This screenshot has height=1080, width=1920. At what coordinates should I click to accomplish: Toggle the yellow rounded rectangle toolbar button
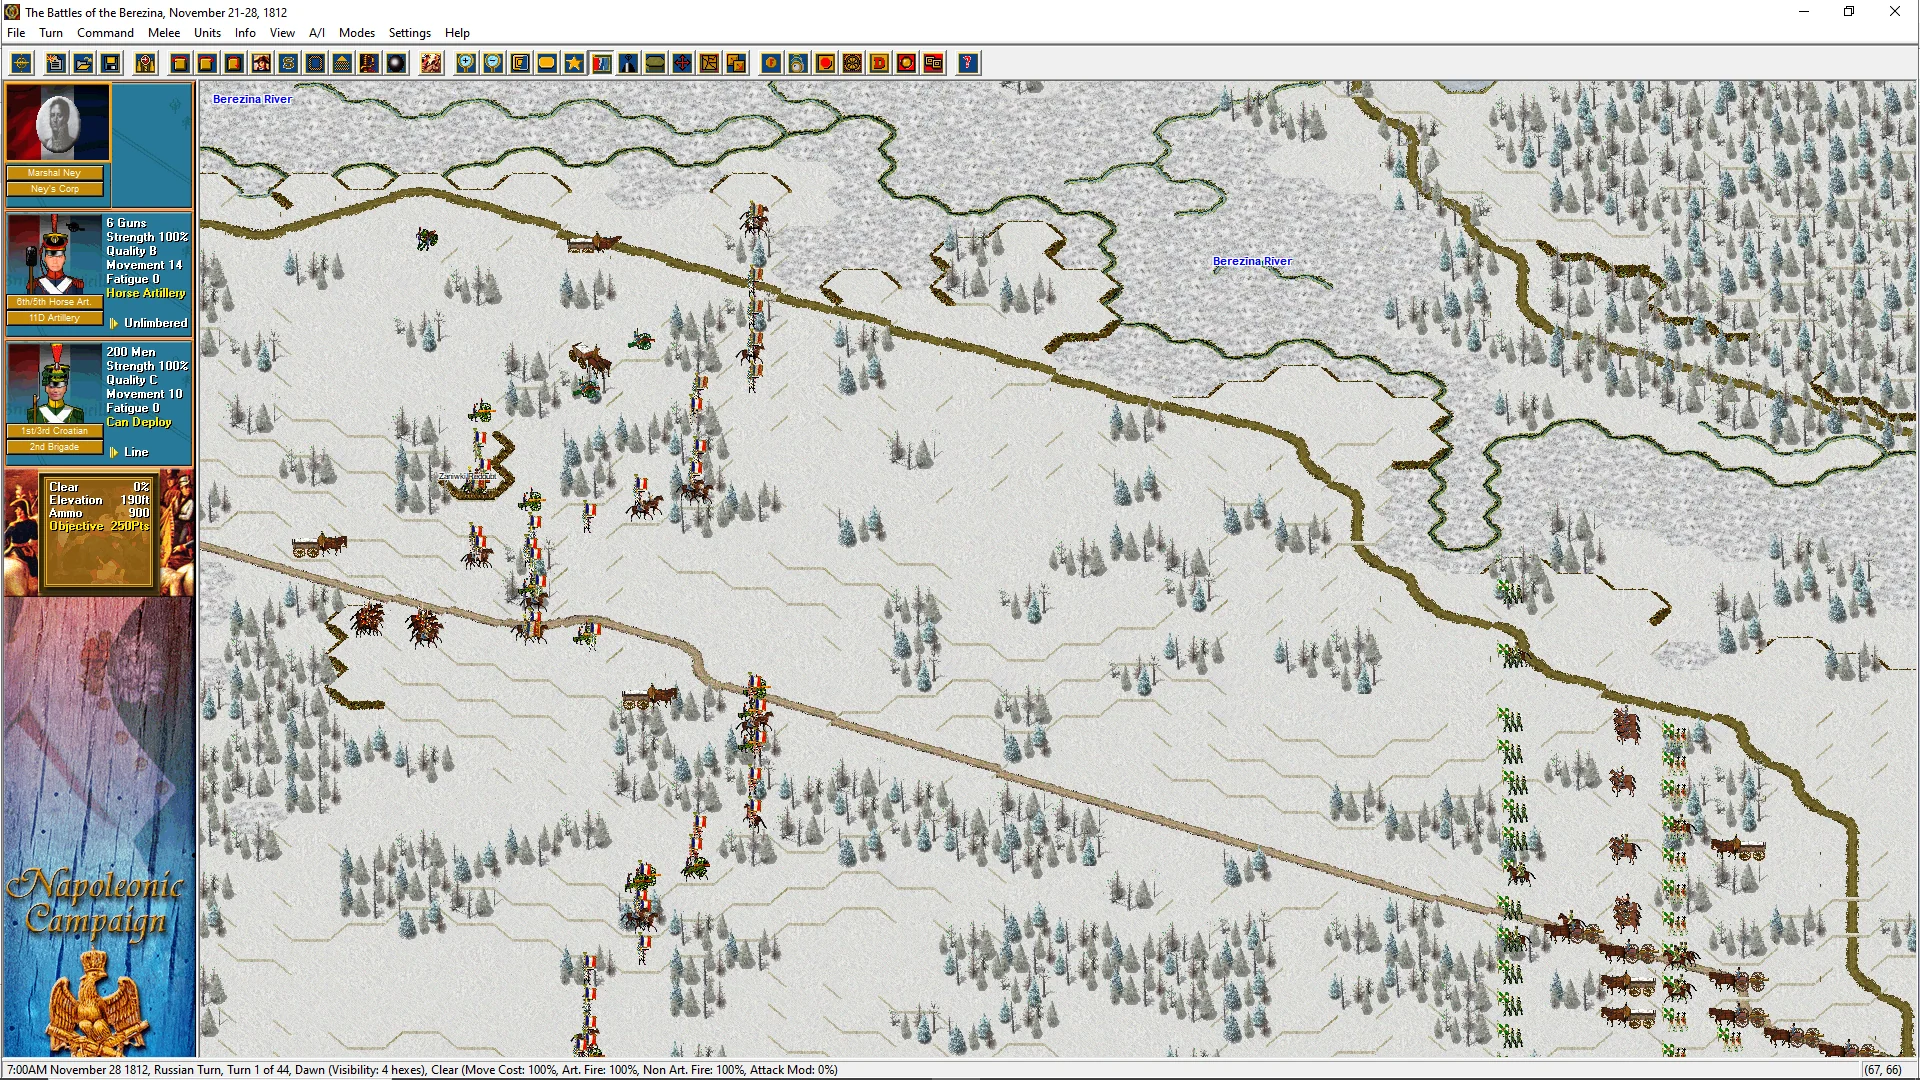(x=547, y=64)
